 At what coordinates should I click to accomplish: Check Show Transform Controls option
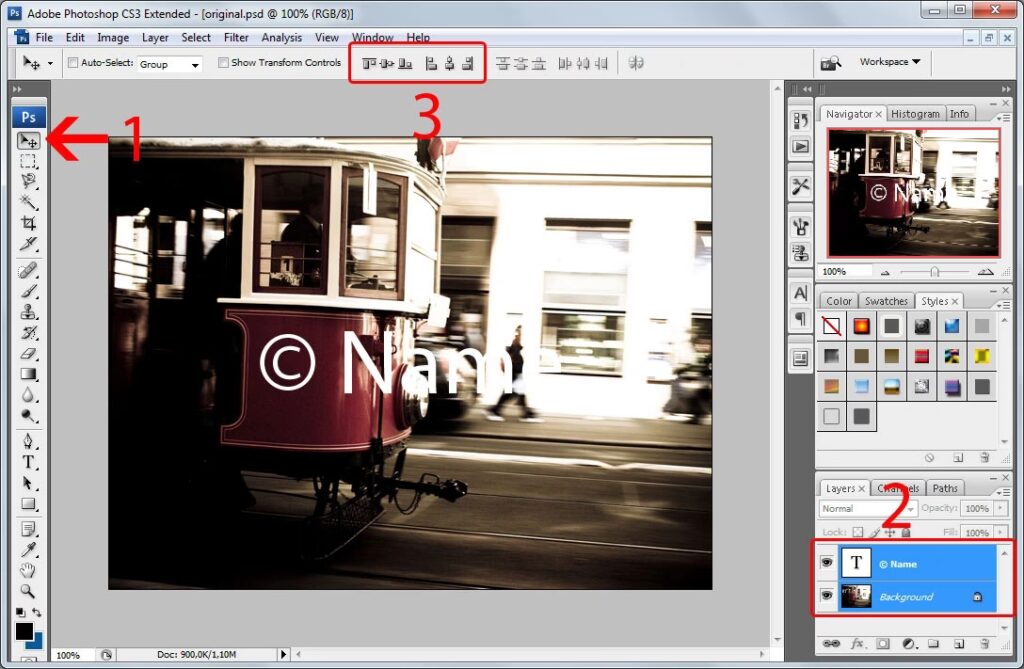tap(223, 63)
